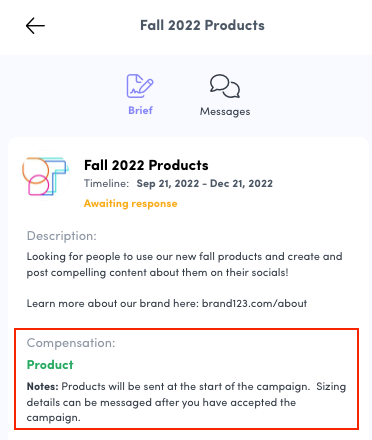
Task: Click the 'Learn more about our brand' line
Action: pos(167,304)
